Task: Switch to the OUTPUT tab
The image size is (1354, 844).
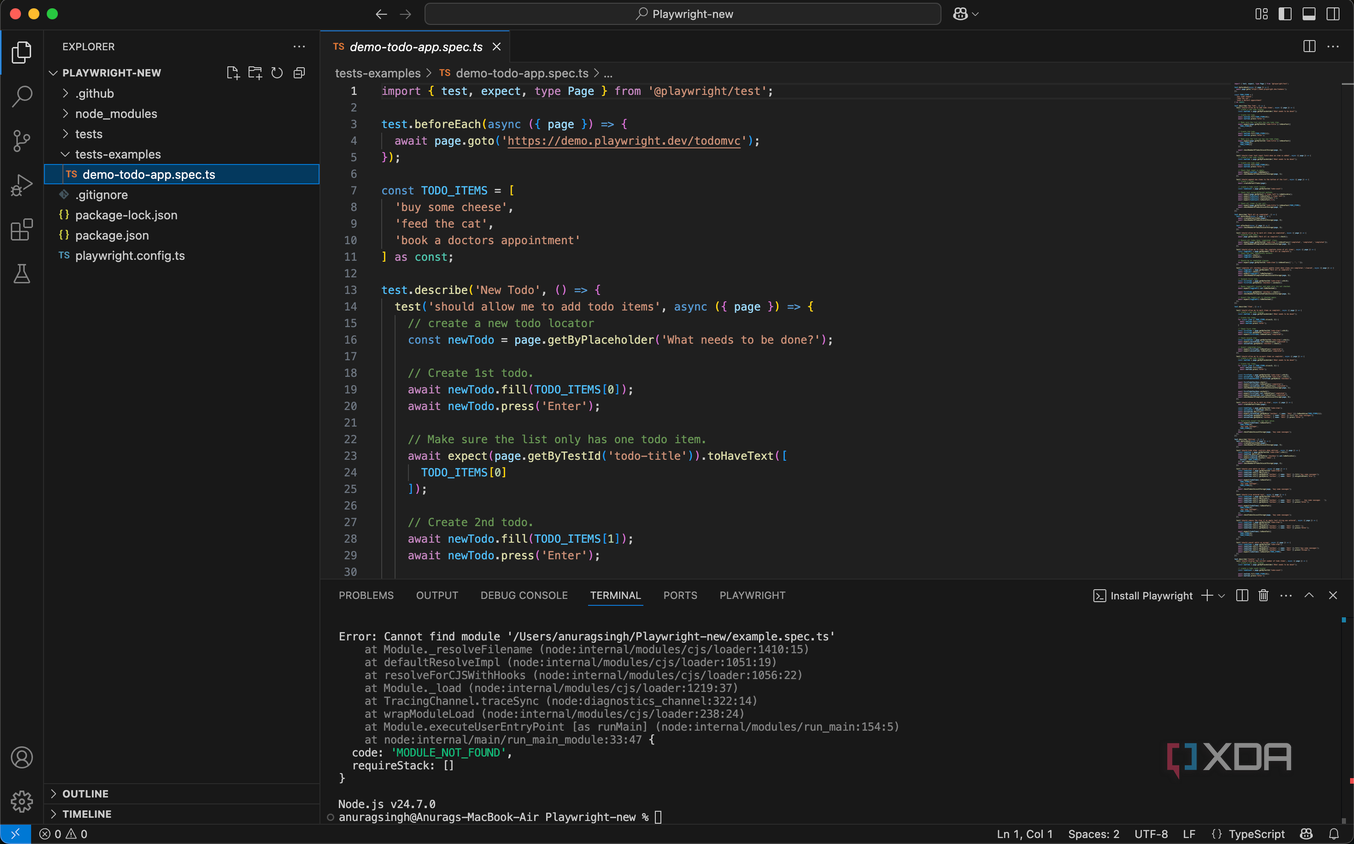Action: [x=437, y=595]
